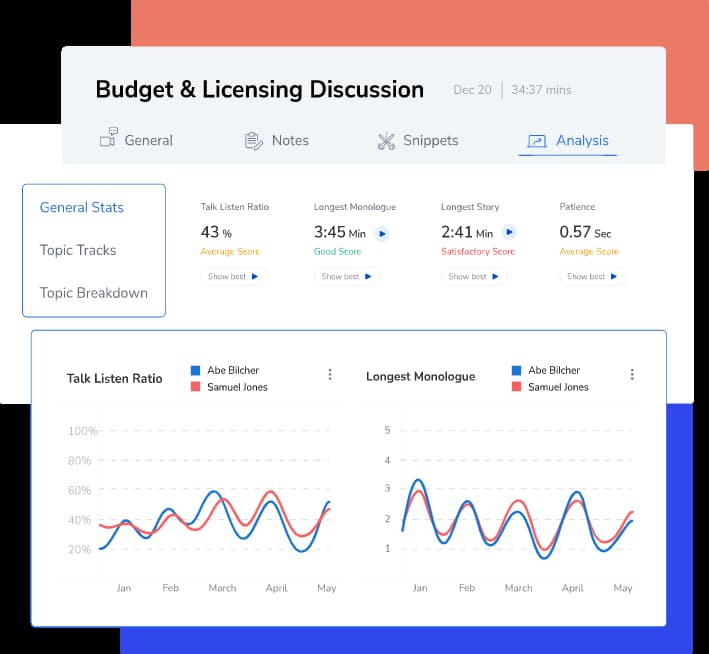Open Talk Listen Ratio chart options menu
Screen dimensions: 709x654
(330, 374)
